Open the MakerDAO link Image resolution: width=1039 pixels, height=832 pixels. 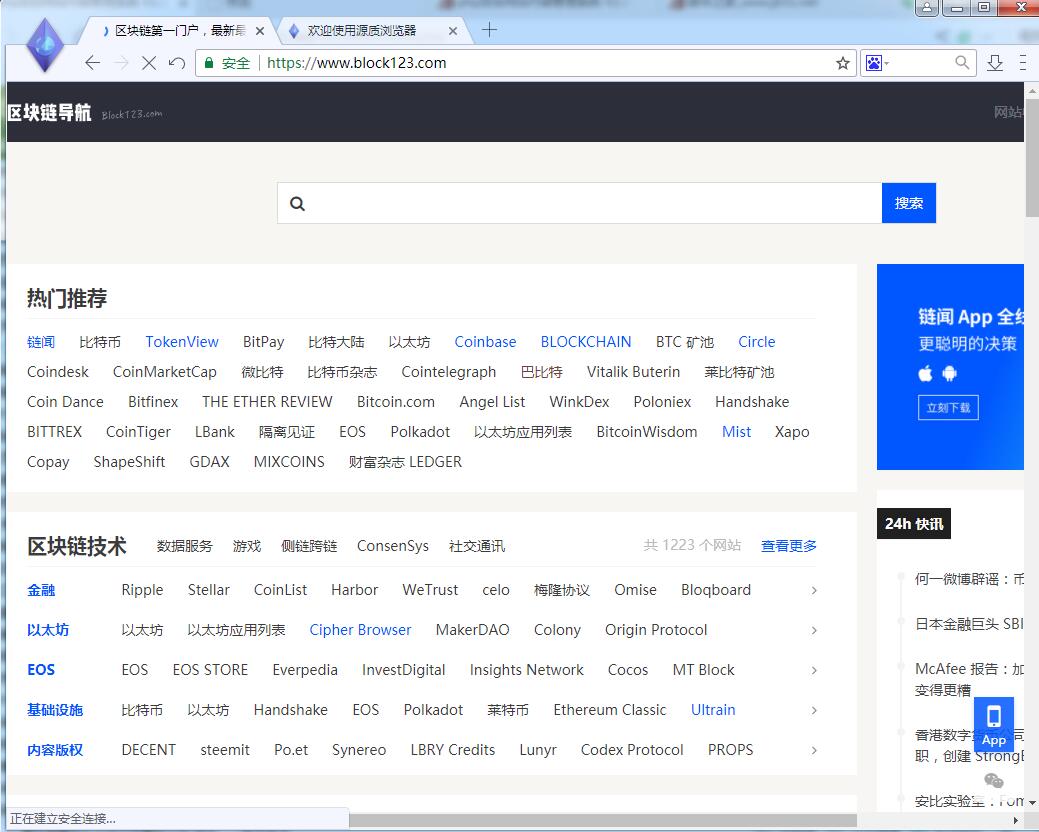tap(472, 630)
